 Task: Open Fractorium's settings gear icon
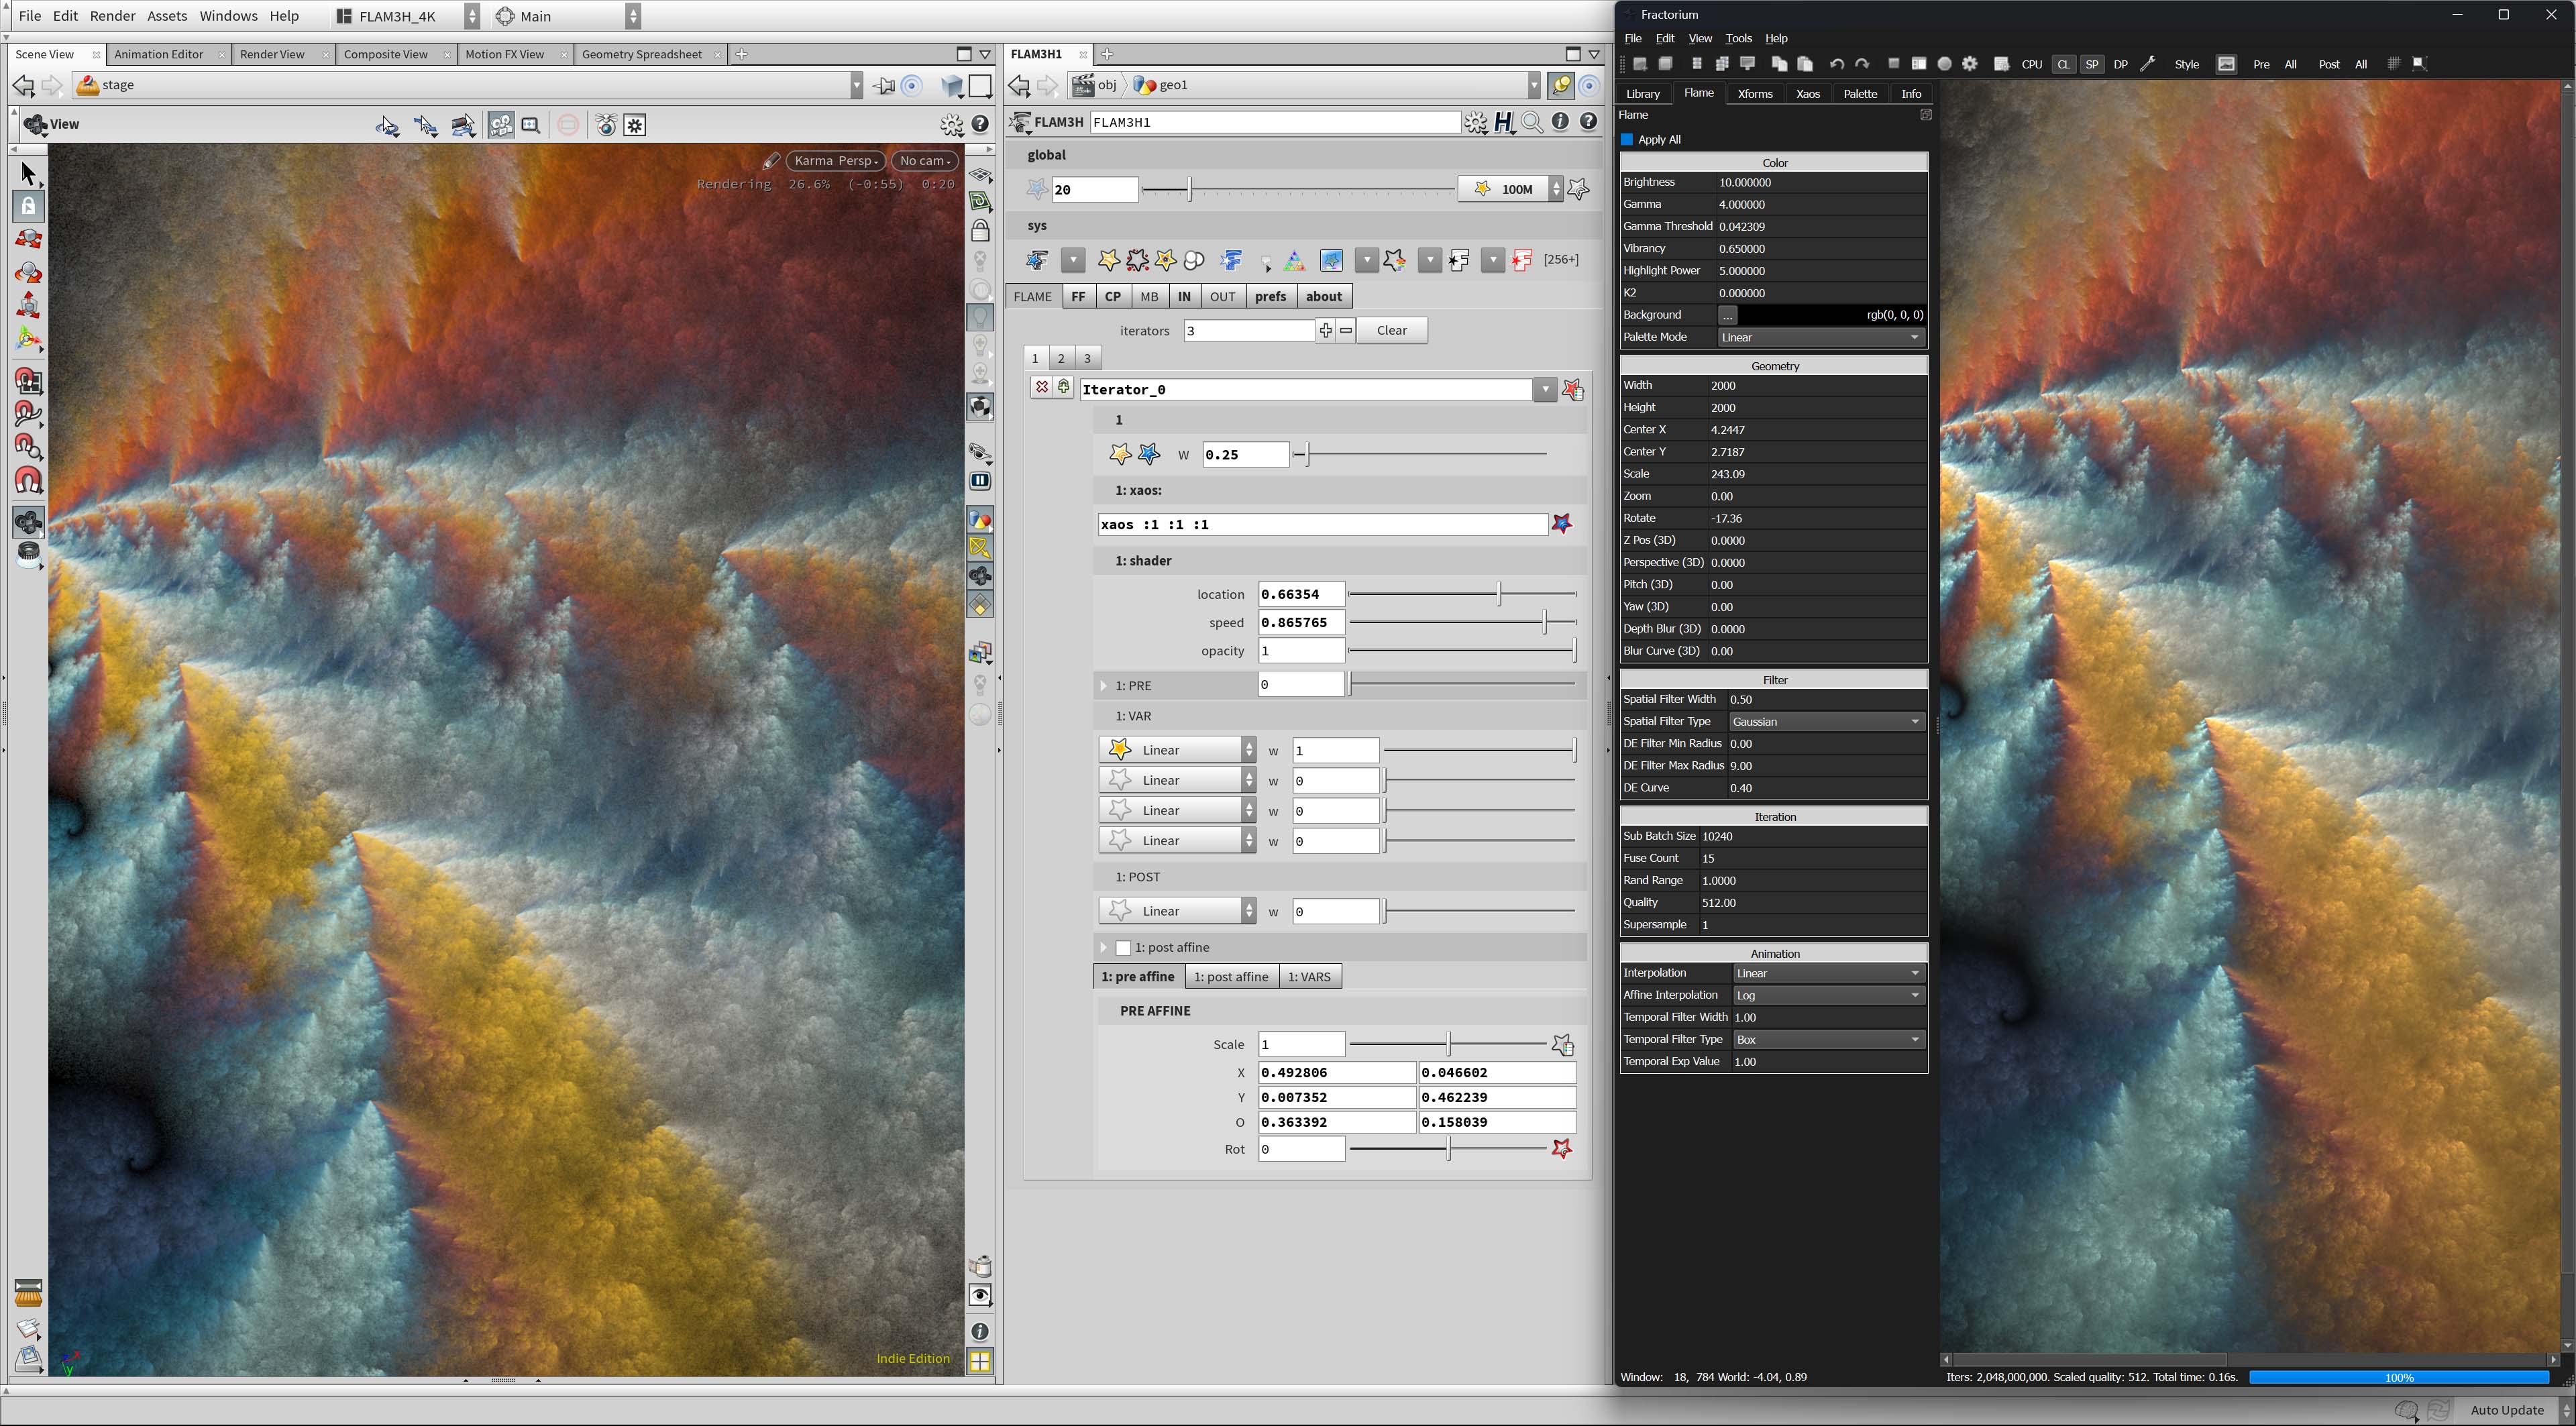pyautogui.click(x=1970, y=63)
